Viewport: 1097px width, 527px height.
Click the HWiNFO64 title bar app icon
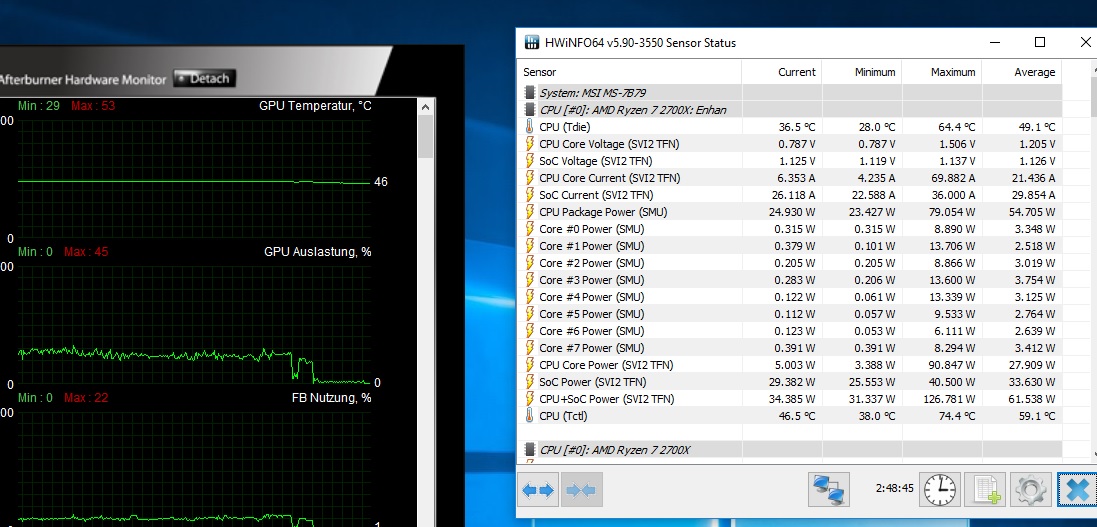tap(532, 43)
